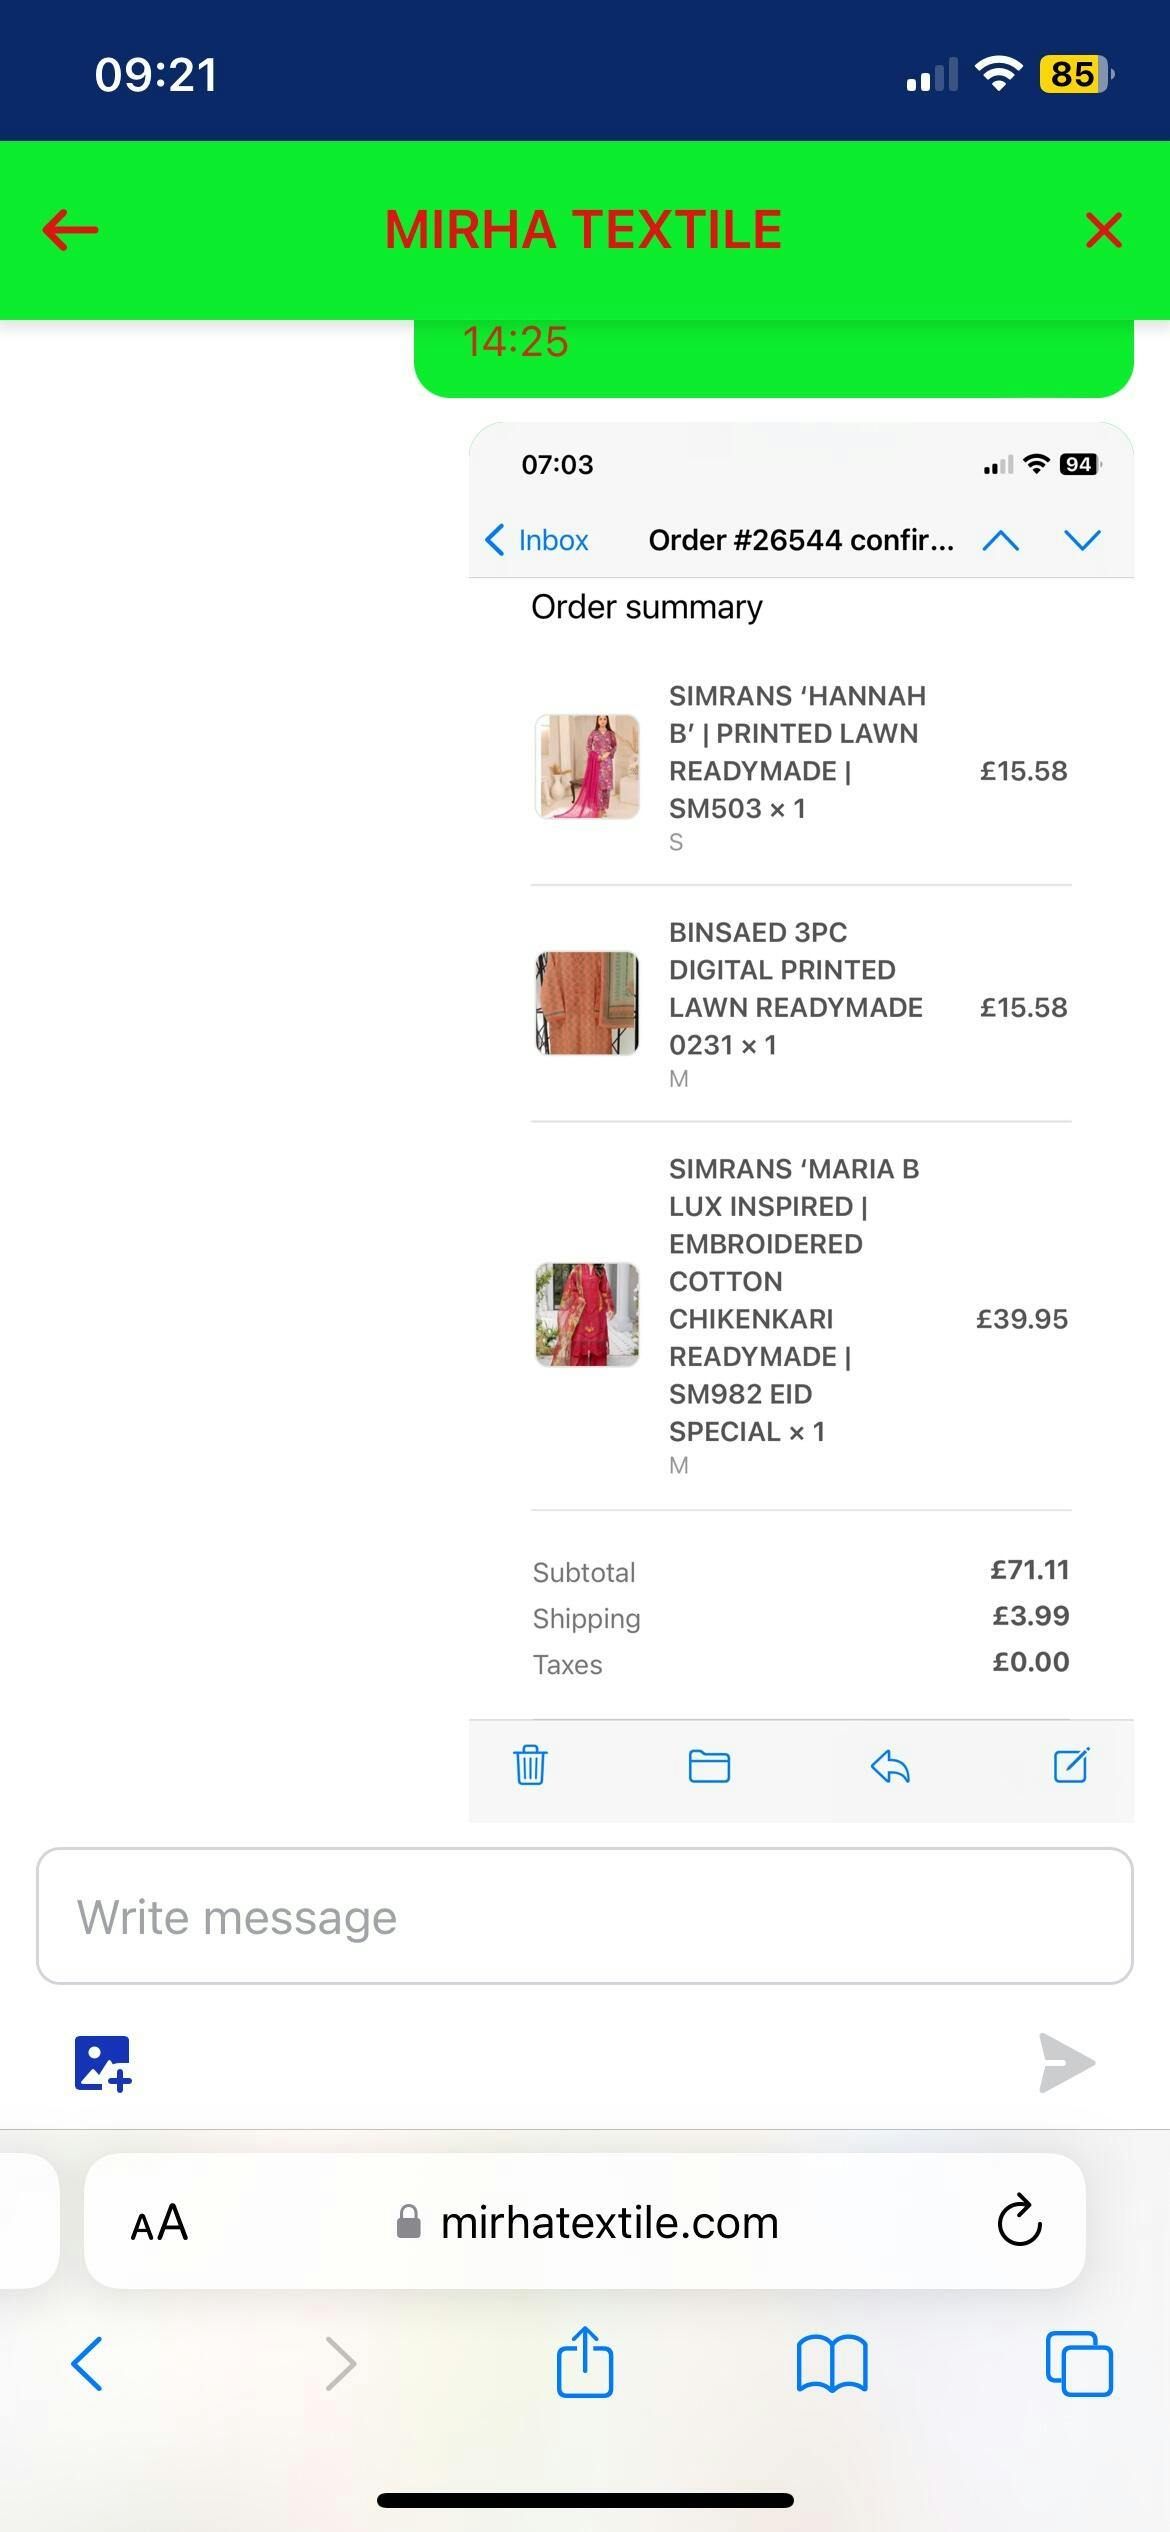1170x2532 pixels.
Task: Click the add image attachment icon
Action: click(103, 2063)
